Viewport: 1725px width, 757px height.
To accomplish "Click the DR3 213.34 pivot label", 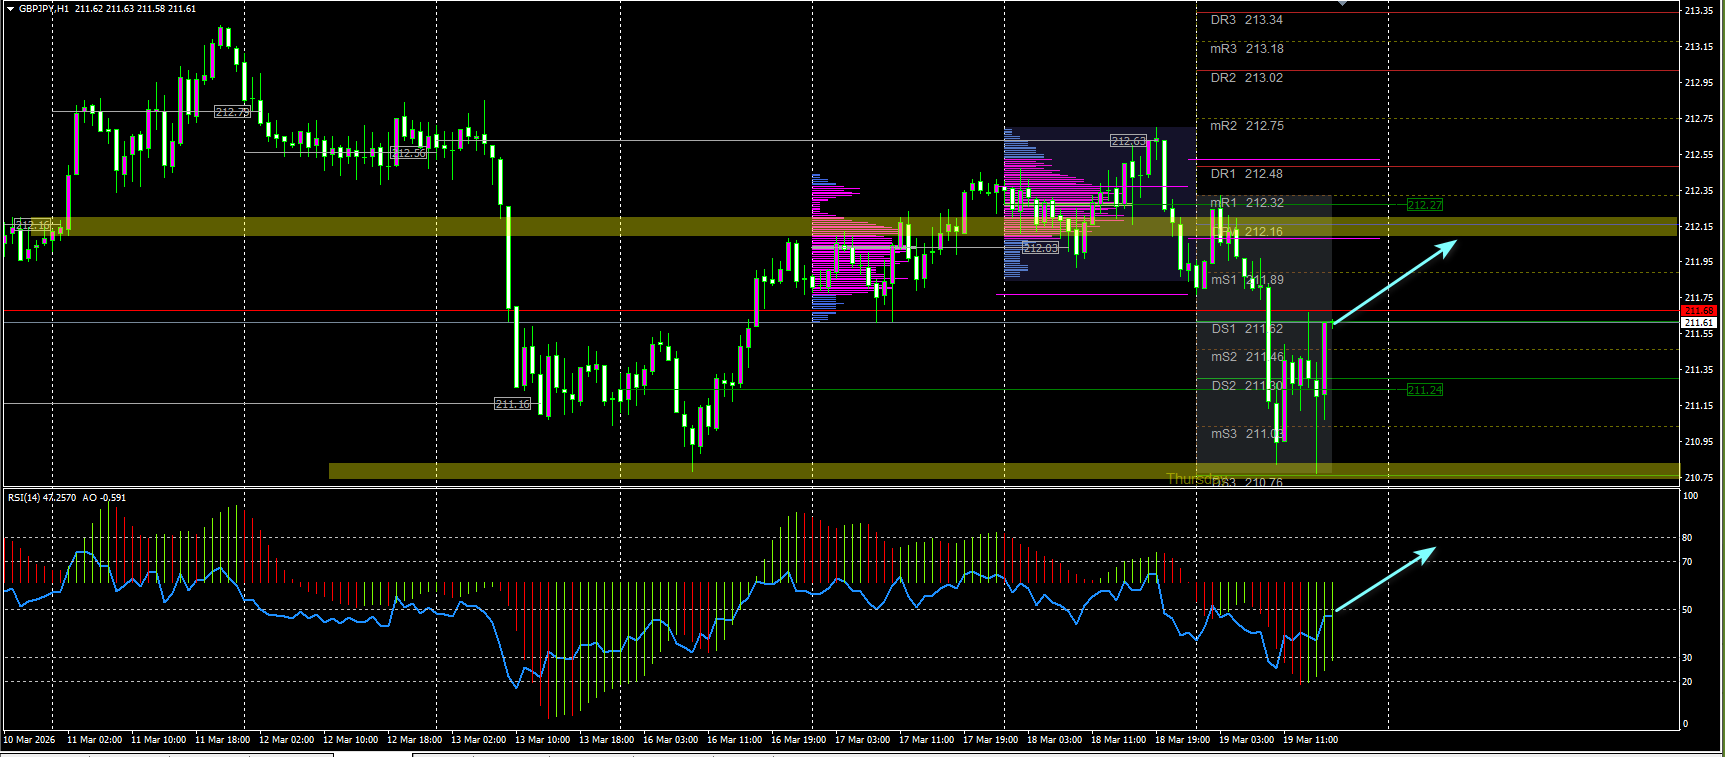I will (1246, 20).
